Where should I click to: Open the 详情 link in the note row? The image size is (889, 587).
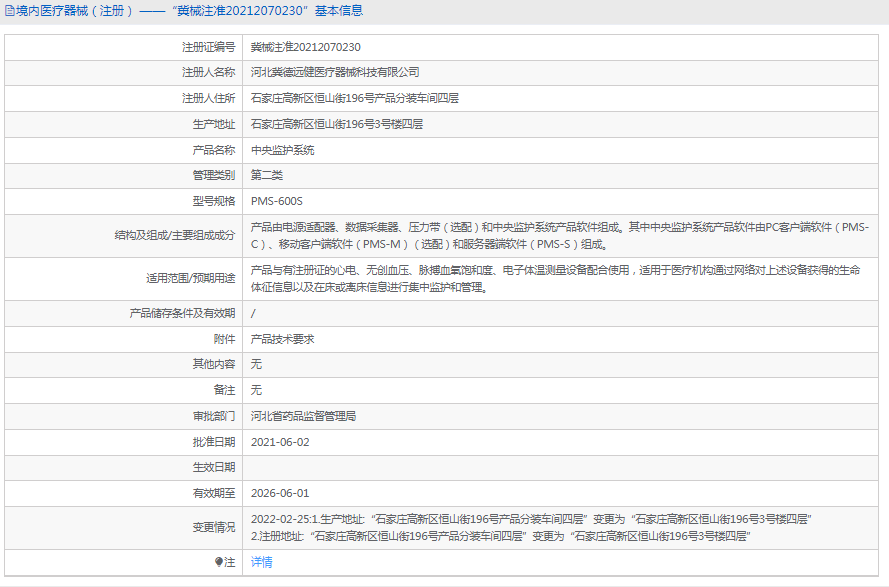coord(261,561)
